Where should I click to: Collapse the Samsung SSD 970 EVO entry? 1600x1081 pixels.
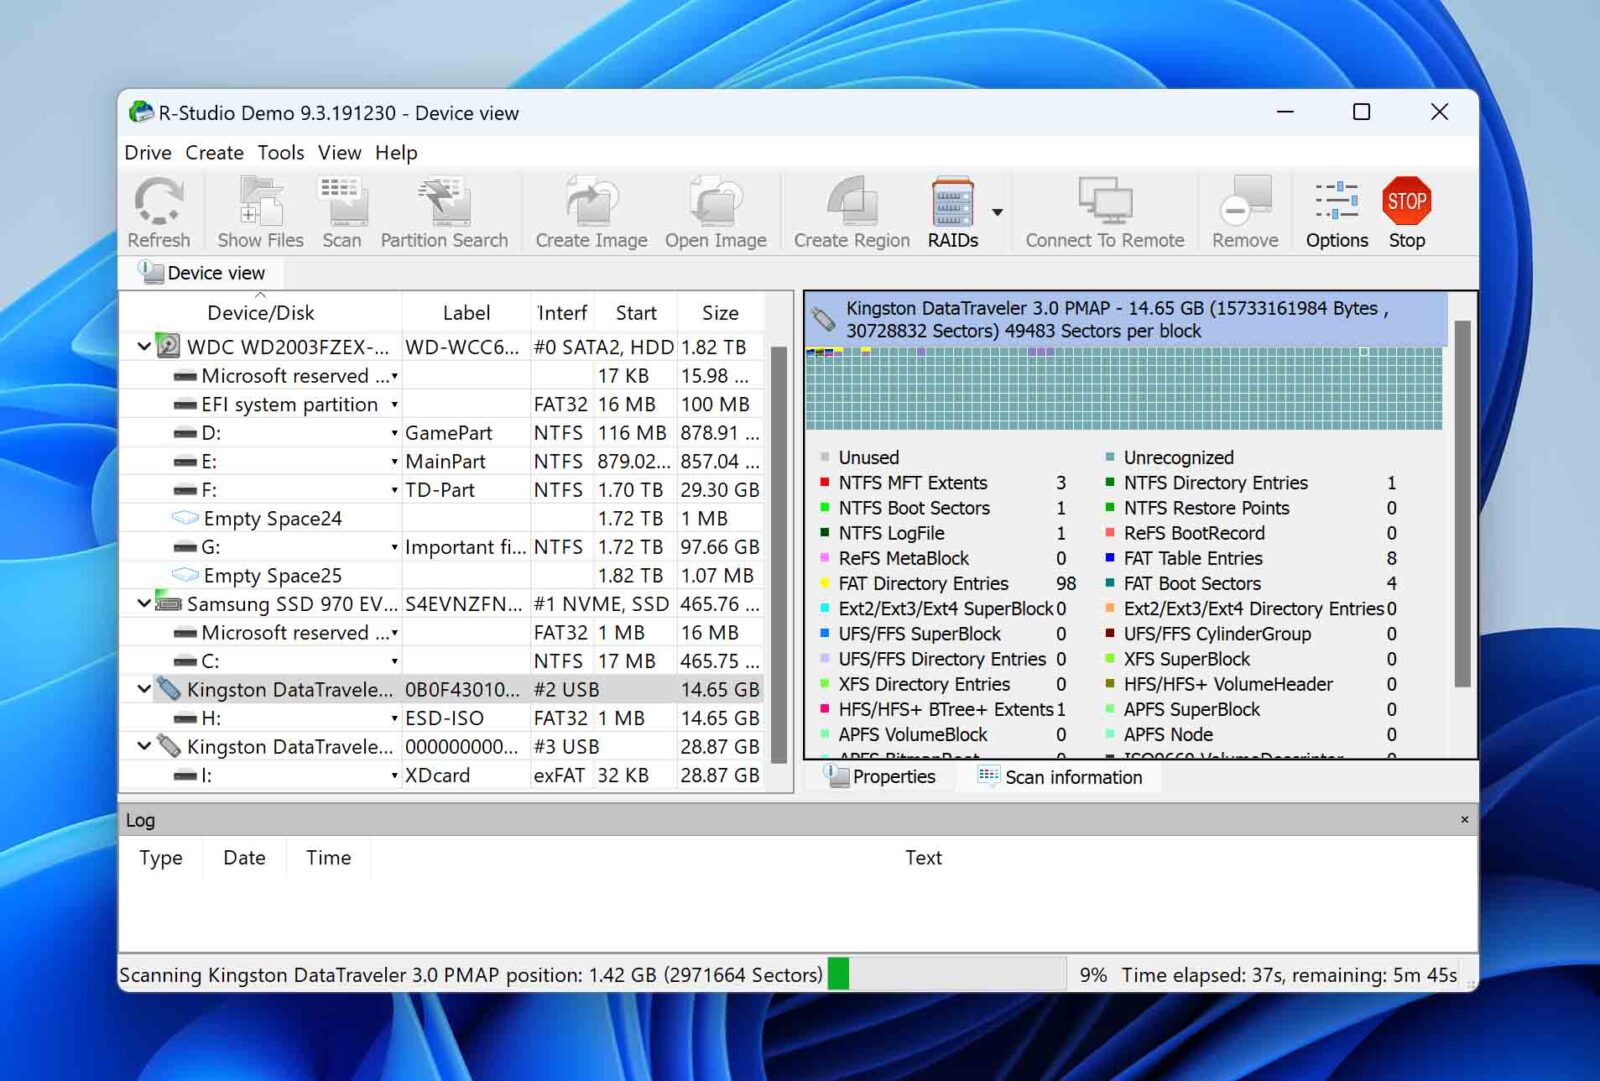point(143,604)
